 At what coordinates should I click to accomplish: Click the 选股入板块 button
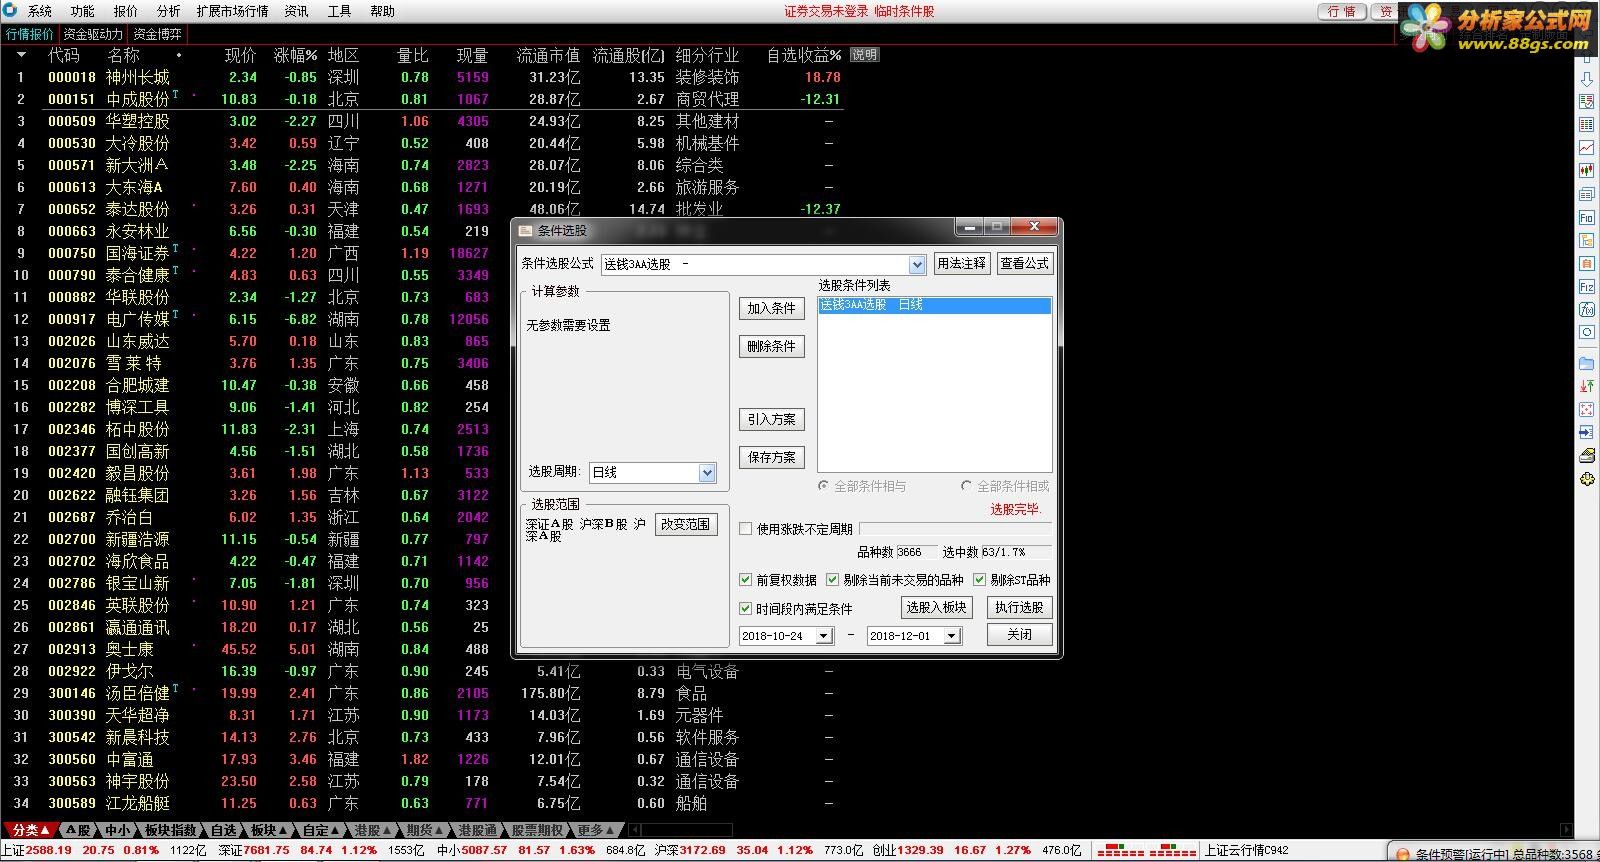pyautogui.click(x=937, y=607)
